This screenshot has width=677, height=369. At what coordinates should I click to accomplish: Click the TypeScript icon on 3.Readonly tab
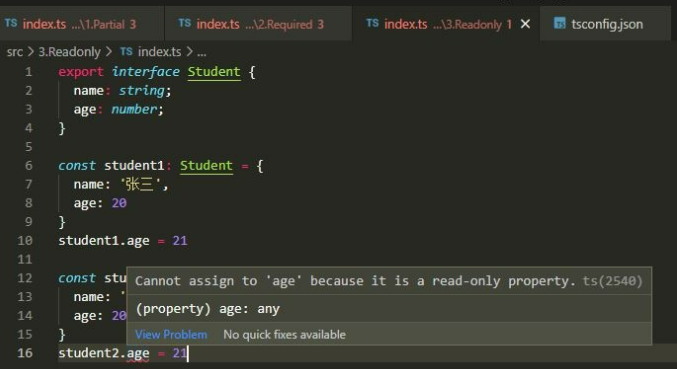[x=373, y=23]
